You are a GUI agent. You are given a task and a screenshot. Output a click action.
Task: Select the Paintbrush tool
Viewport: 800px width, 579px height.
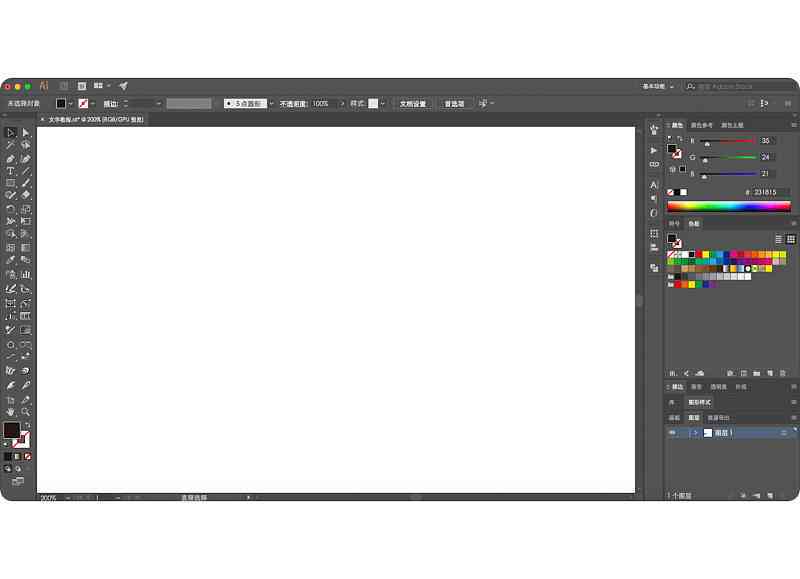[26, 183]
